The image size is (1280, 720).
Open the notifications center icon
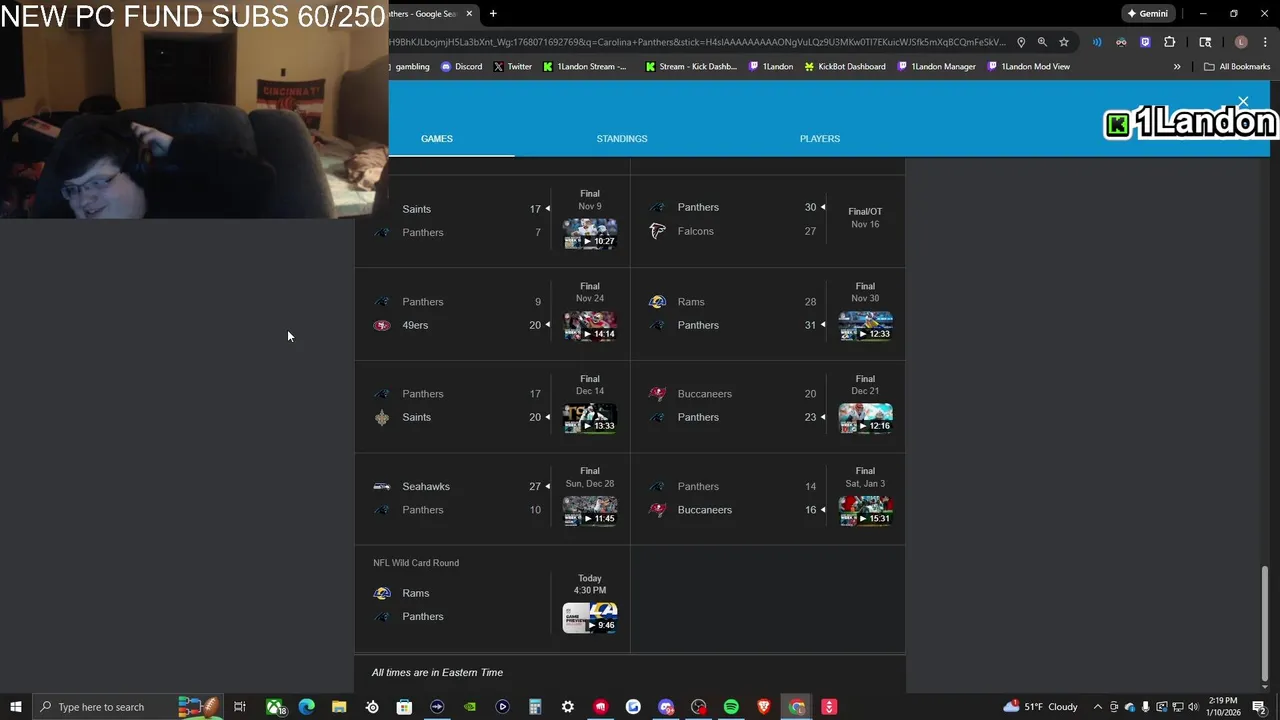click(1259, 707)
